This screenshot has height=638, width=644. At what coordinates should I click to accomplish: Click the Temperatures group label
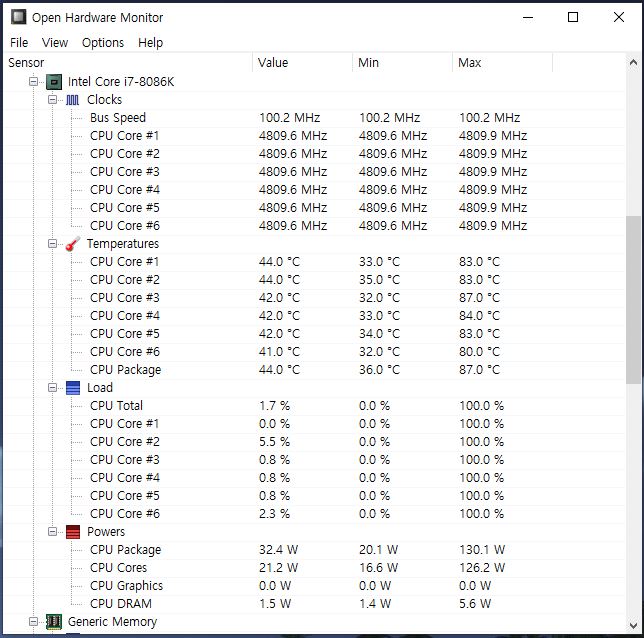click(x=123, y=244)
